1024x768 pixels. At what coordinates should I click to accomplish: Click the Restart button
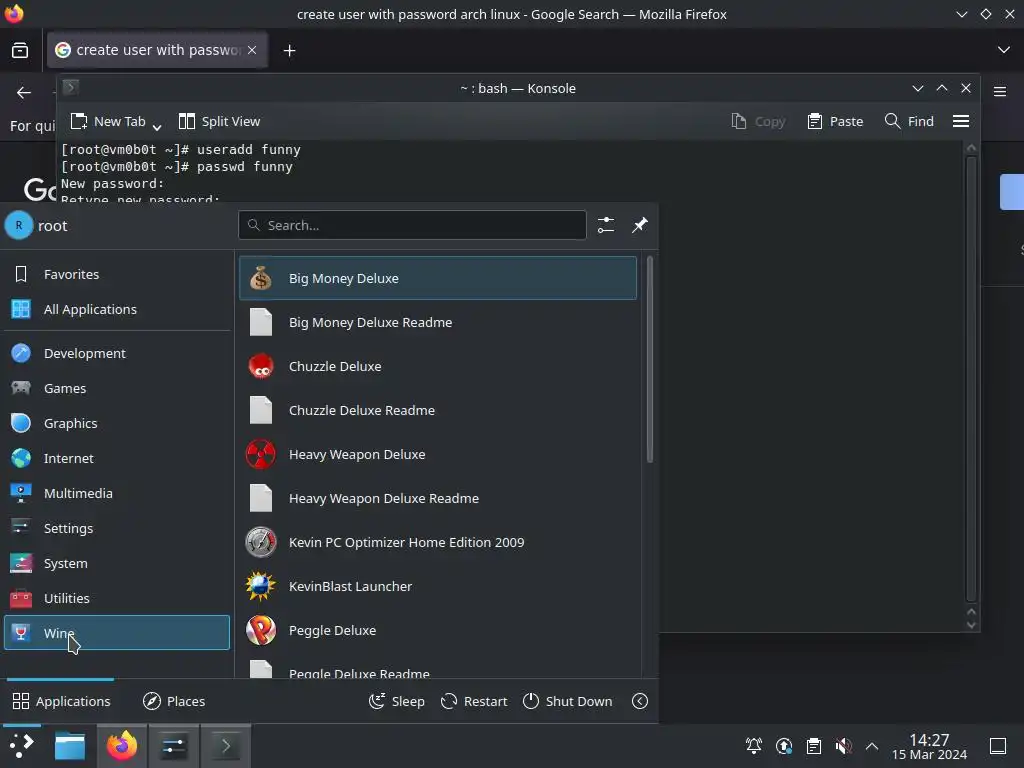(474, 701)
